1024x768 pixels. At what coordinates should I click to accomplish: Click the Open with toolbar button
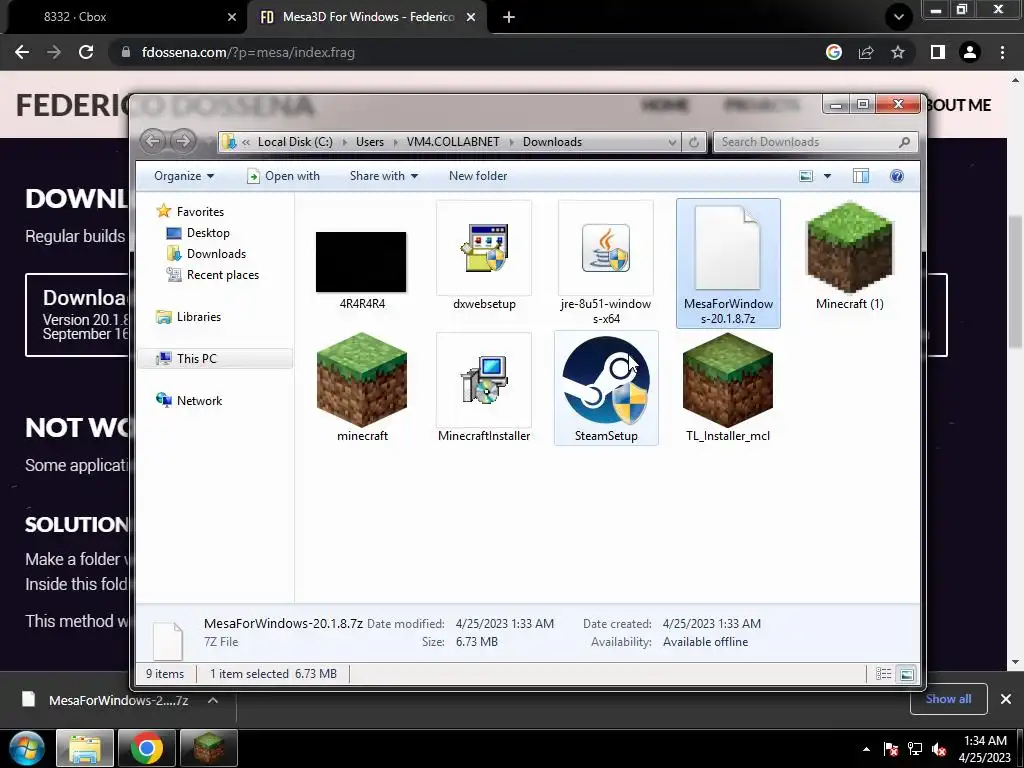(x=283, y=176)
